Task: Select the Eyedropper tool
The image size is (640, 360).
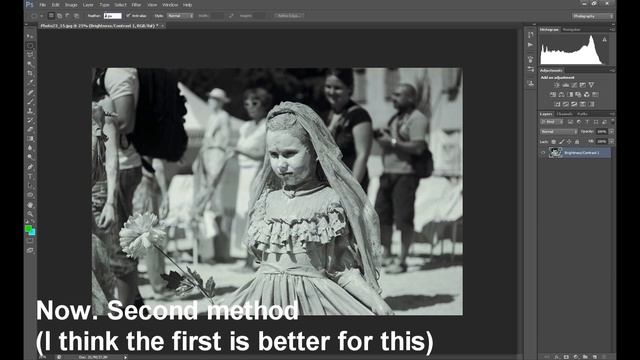Action: [30, 83]
